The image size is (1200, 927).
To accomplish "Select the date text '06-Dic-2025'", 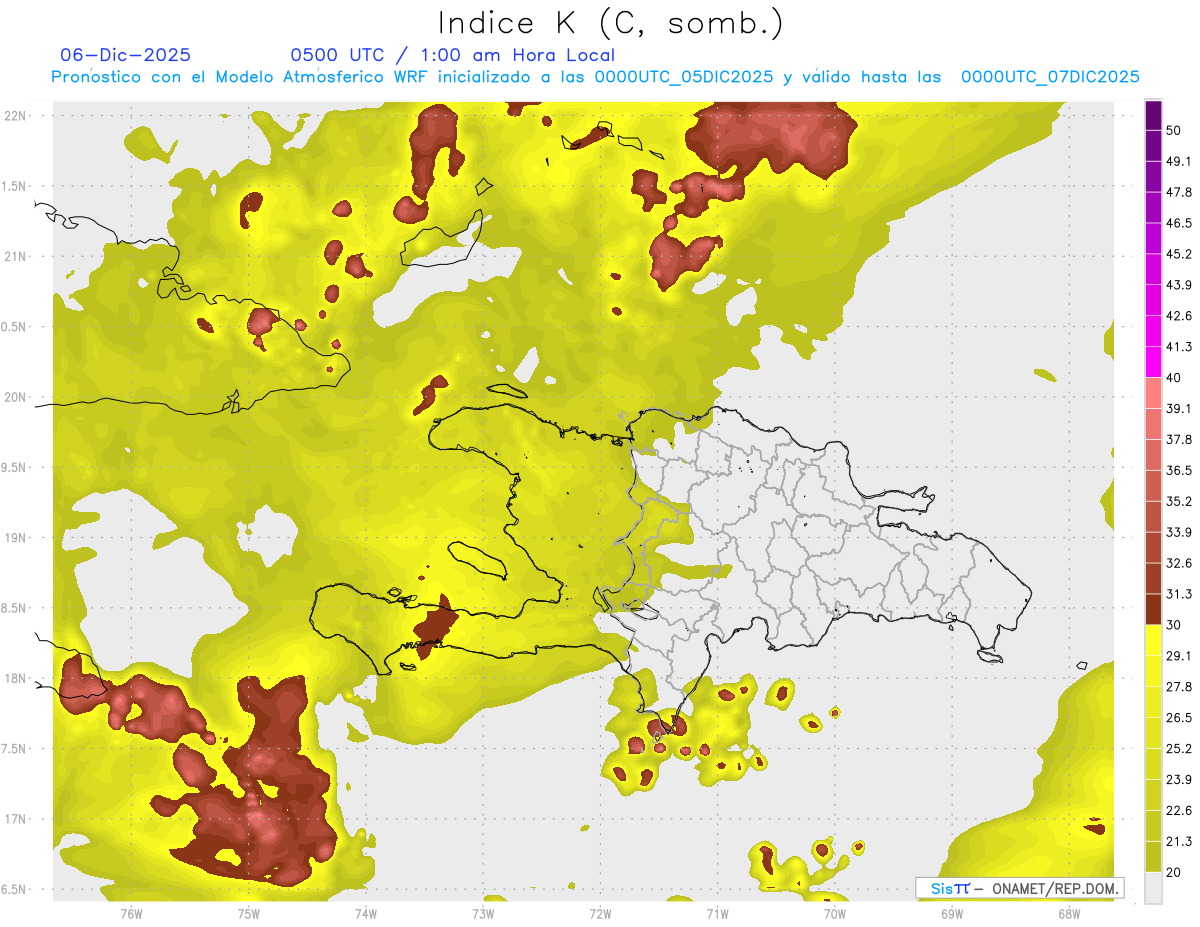I will (125, 55).
